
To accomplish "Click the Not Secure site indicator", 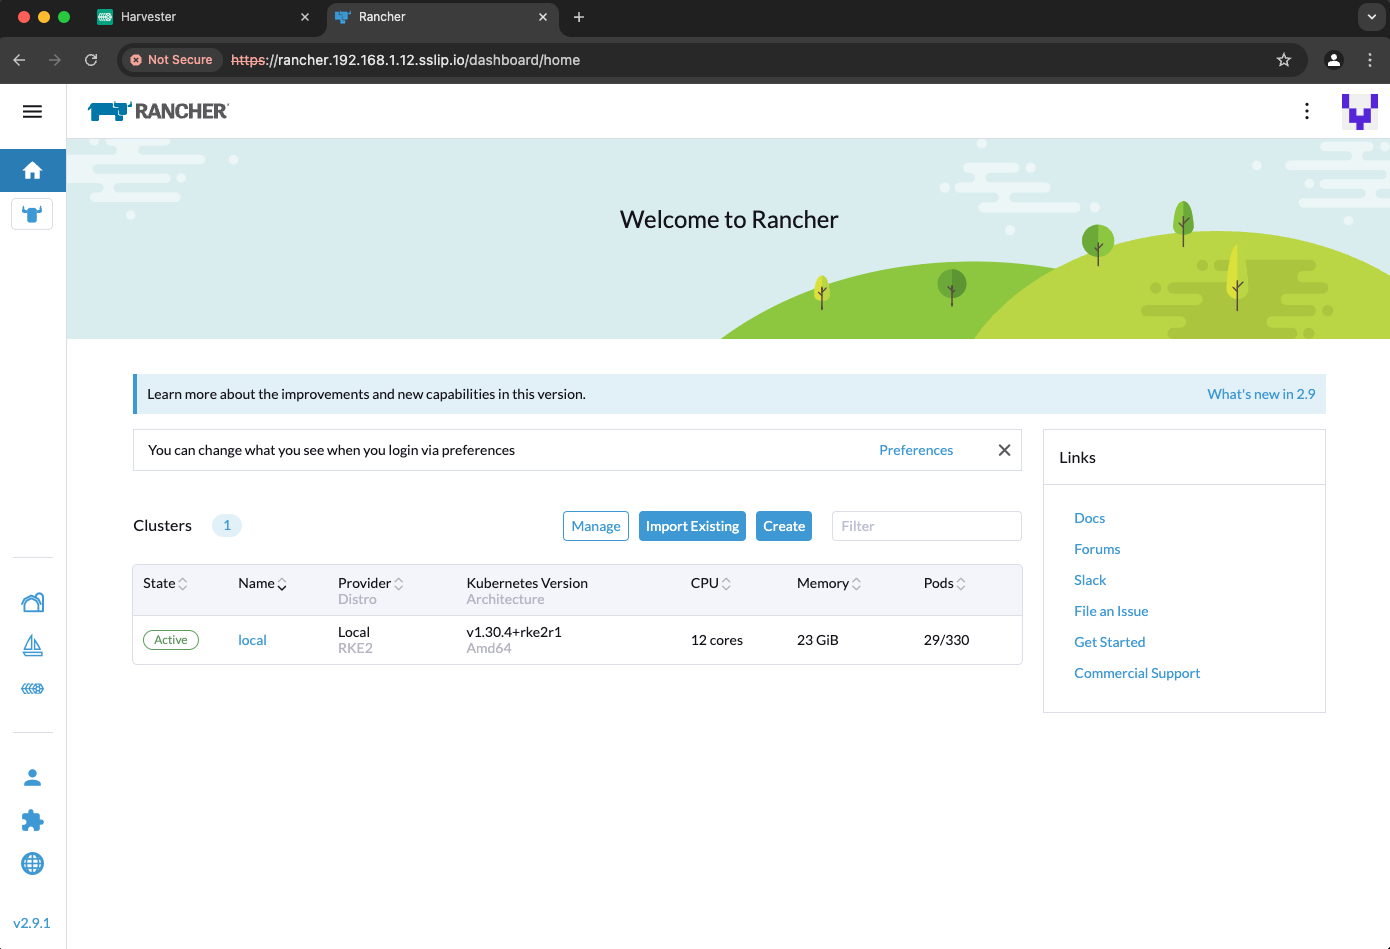I will 171,60.
